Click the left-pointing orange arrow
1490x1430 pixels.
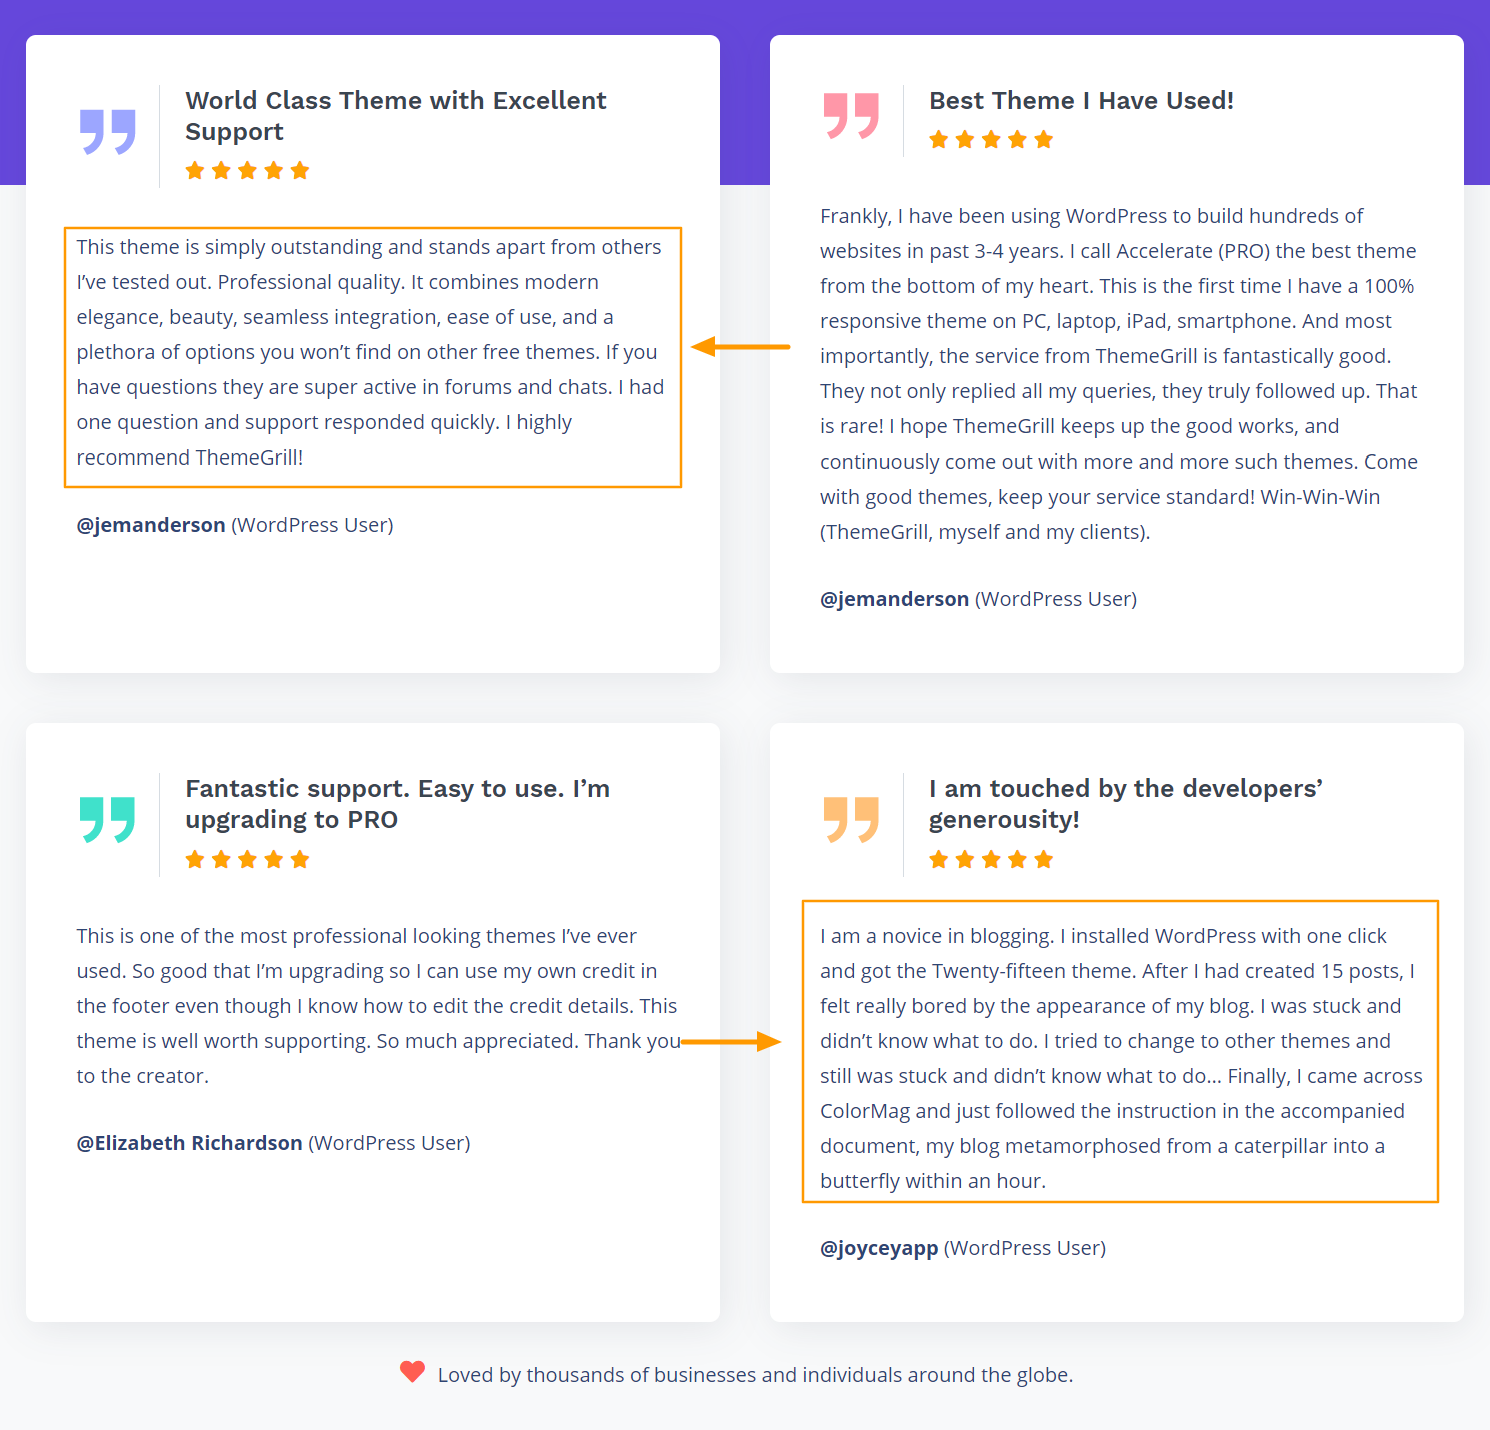pyautogui.click(x=740, y=347)
